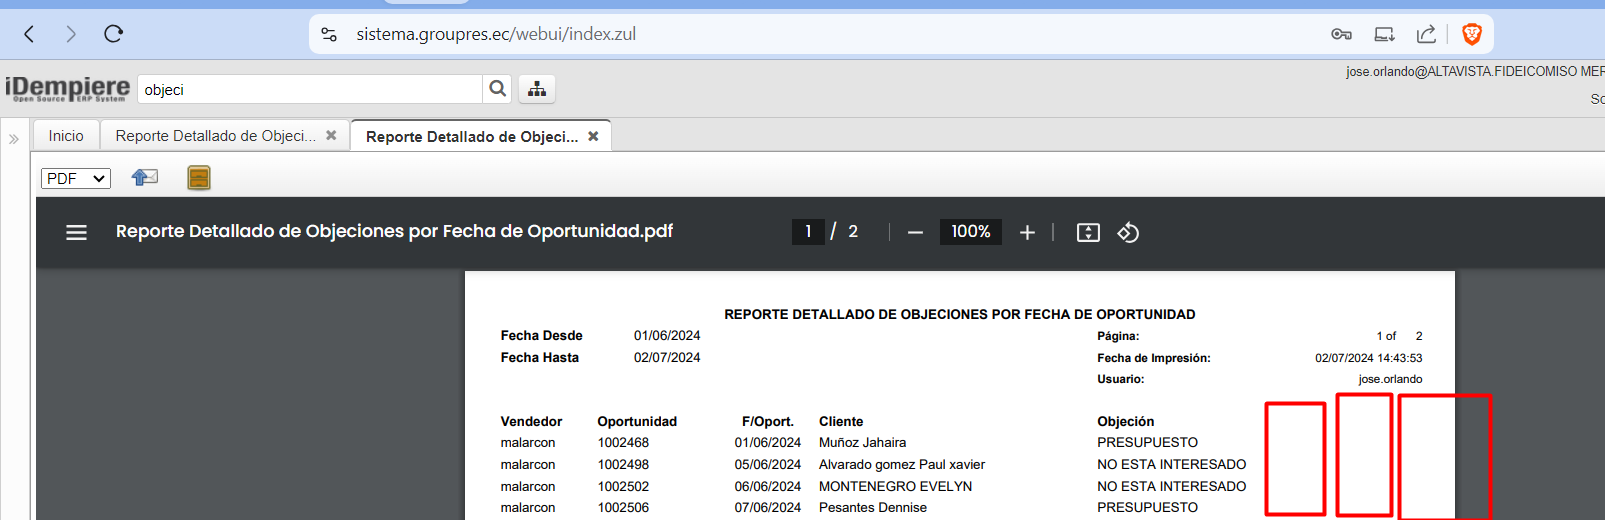
Task: Expand the PDF format dropdown
Action: (x=75, y=178)
